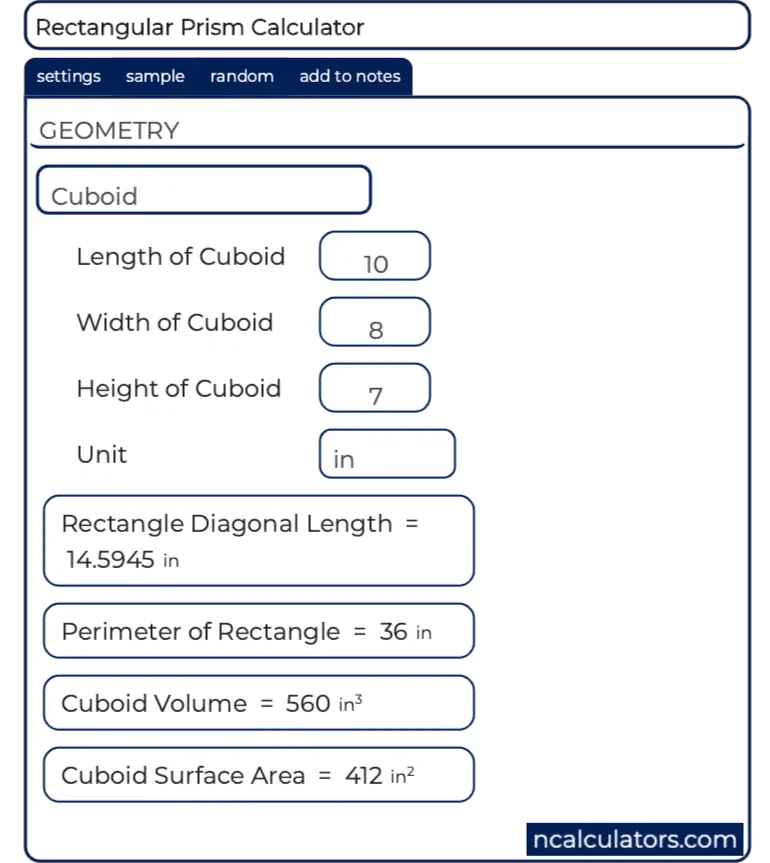Click the Length of Cuboid label
770x863 pixels.
[x=180, y=256]
